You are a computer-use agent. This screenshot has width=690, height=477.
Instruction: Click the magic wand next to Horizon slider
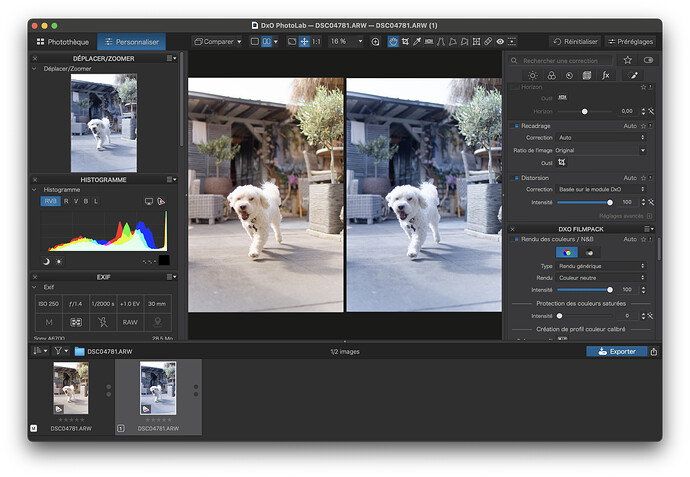coord(651,112)
